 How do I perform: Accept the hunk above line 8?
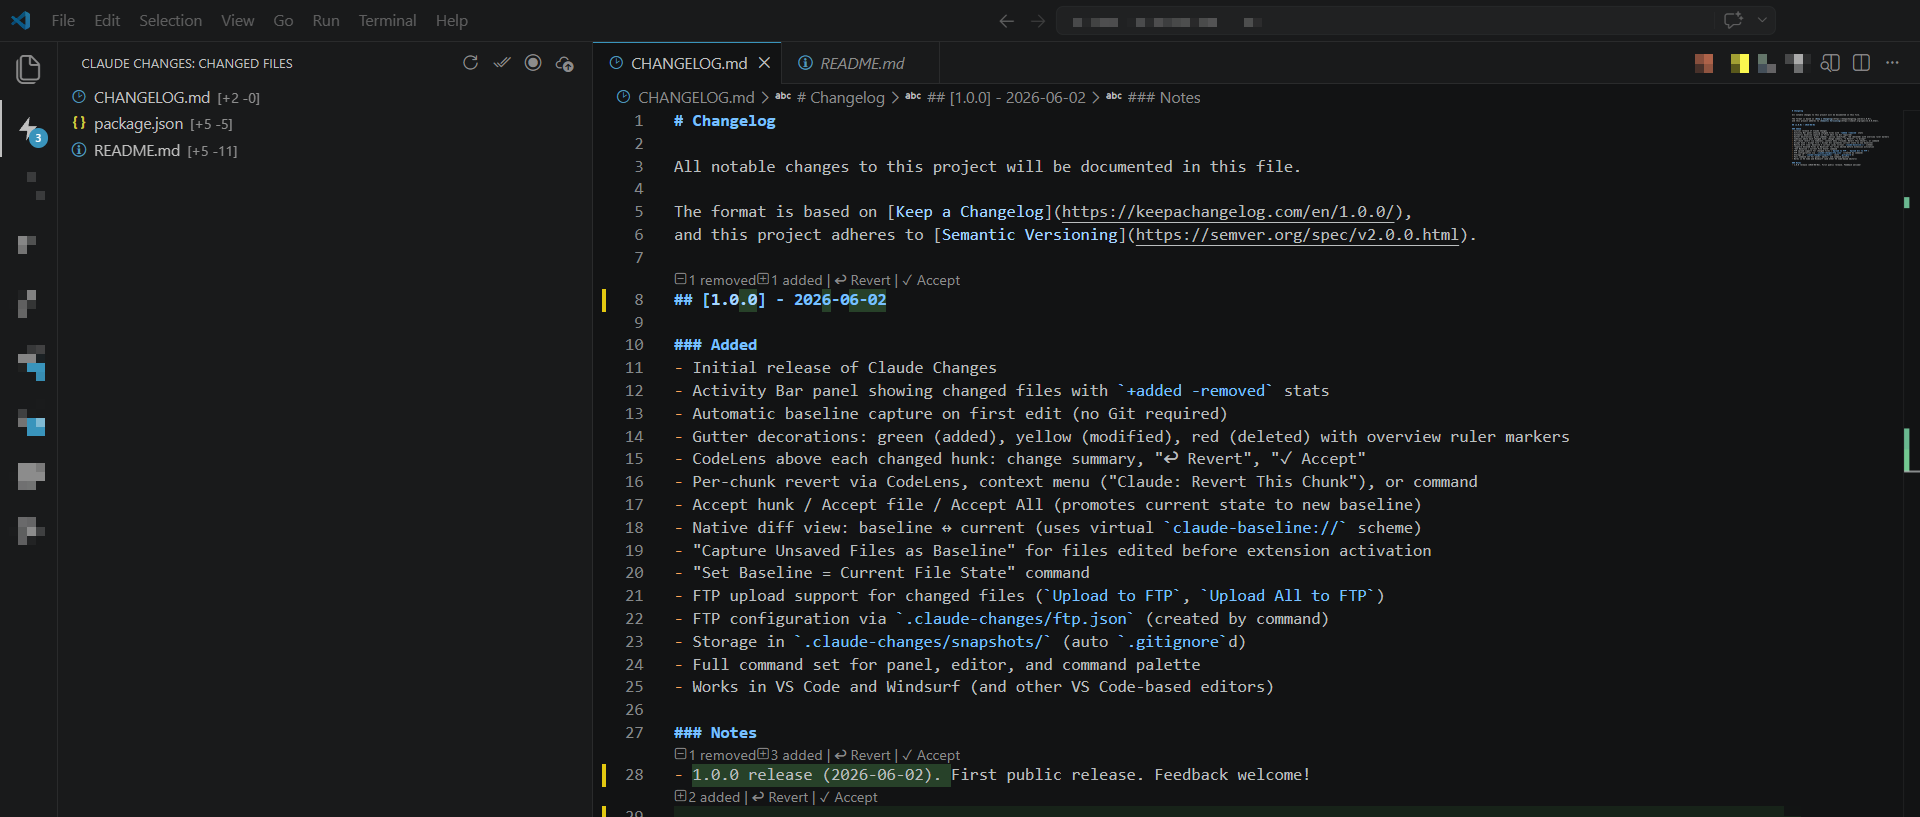[931, 280]
